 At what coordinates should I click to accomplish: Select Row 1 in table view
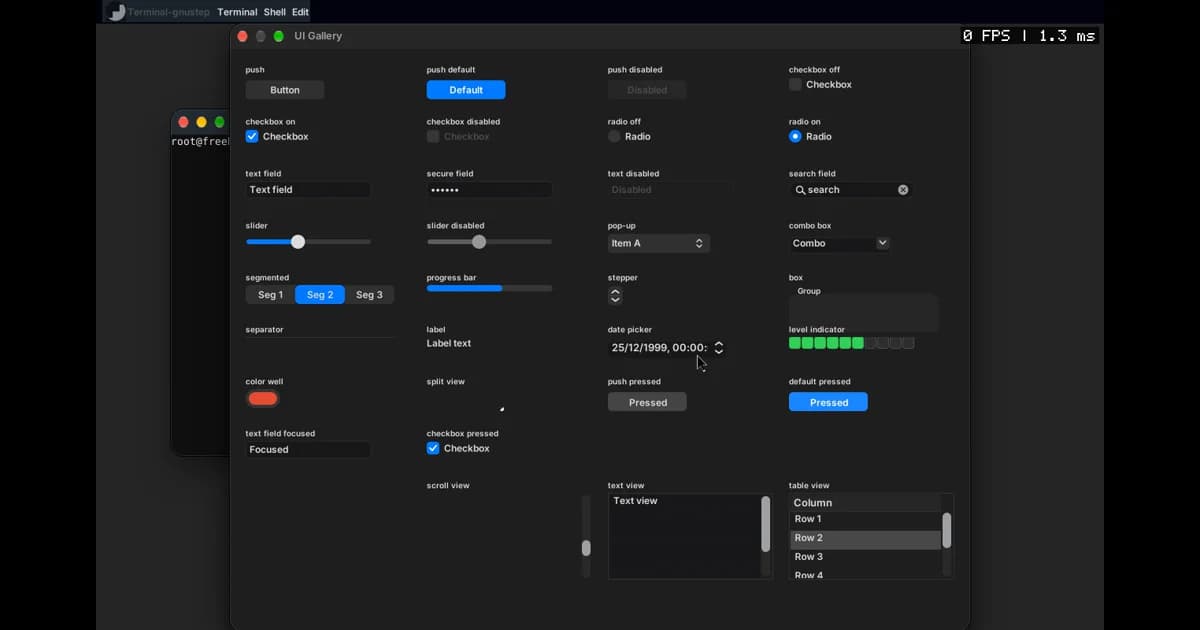click(x=865, y=520)
